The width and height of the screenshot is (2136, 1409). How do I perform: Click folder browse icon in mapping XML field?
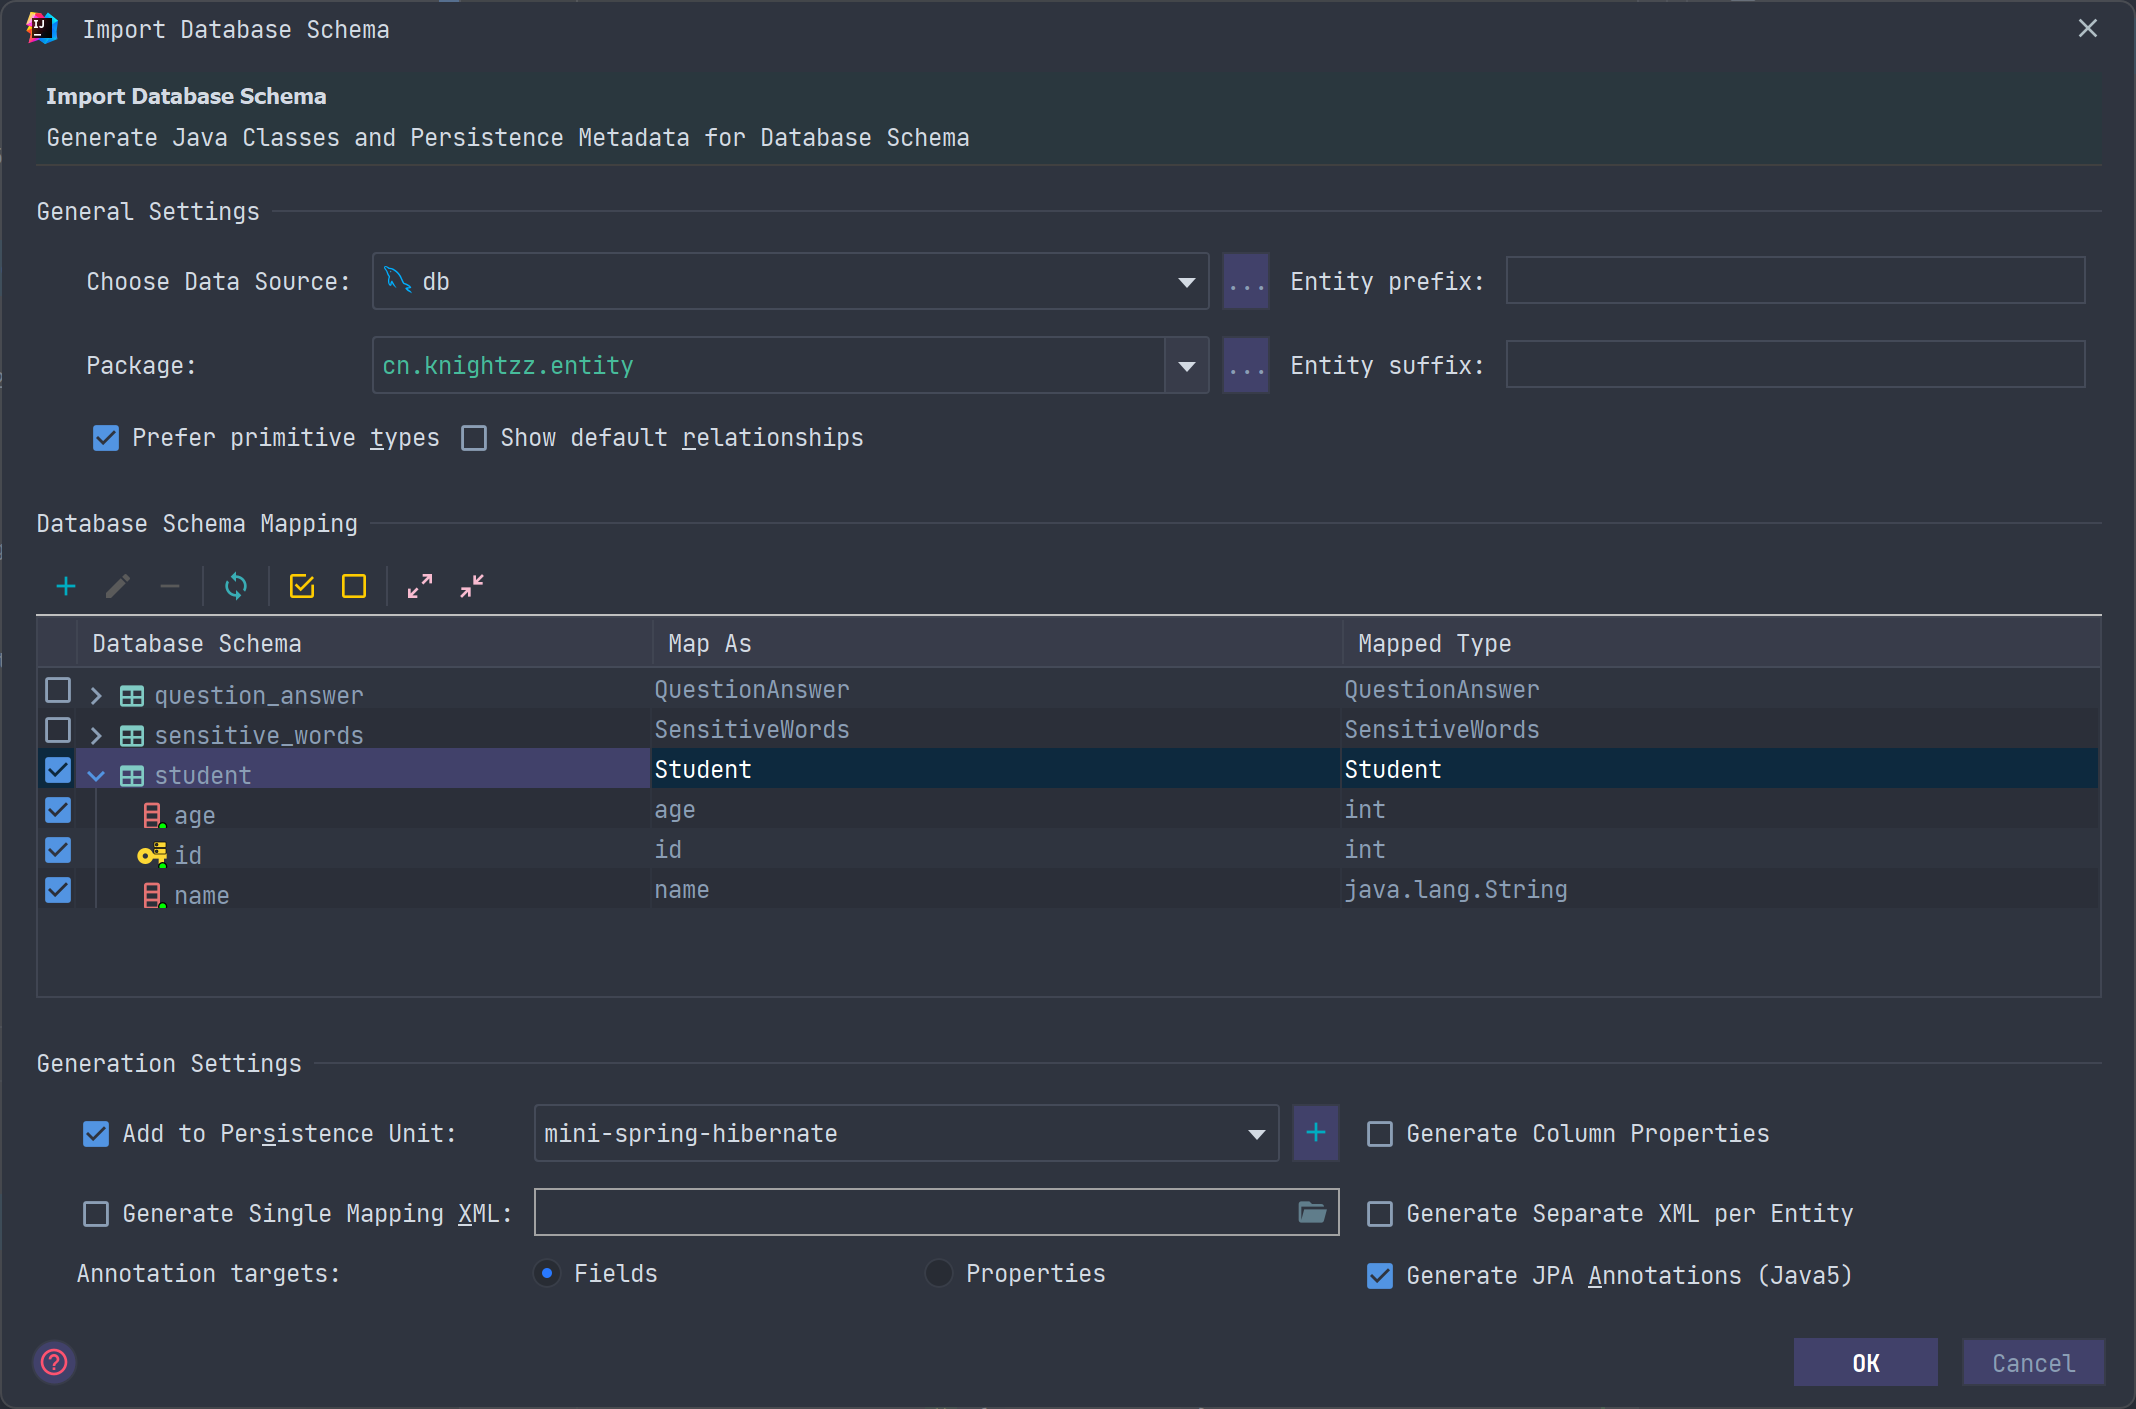tap(1312, 1213)
